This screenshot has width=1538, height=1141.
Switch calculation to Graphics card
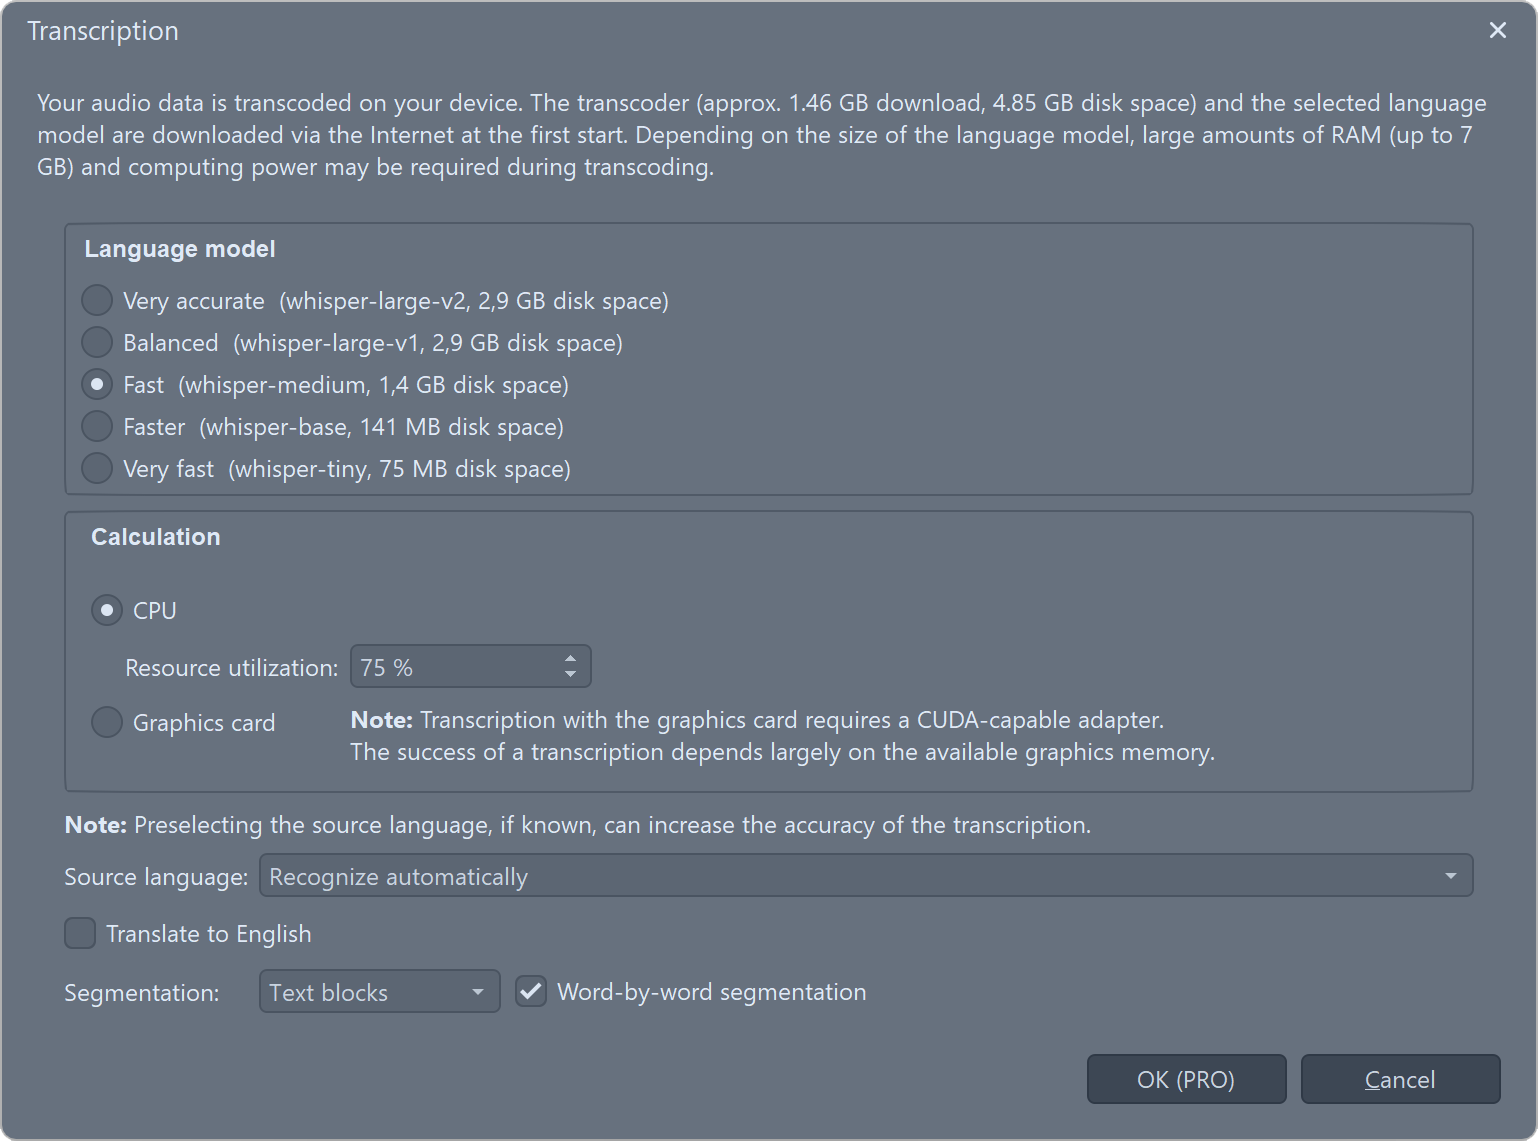tap(107, 722)
